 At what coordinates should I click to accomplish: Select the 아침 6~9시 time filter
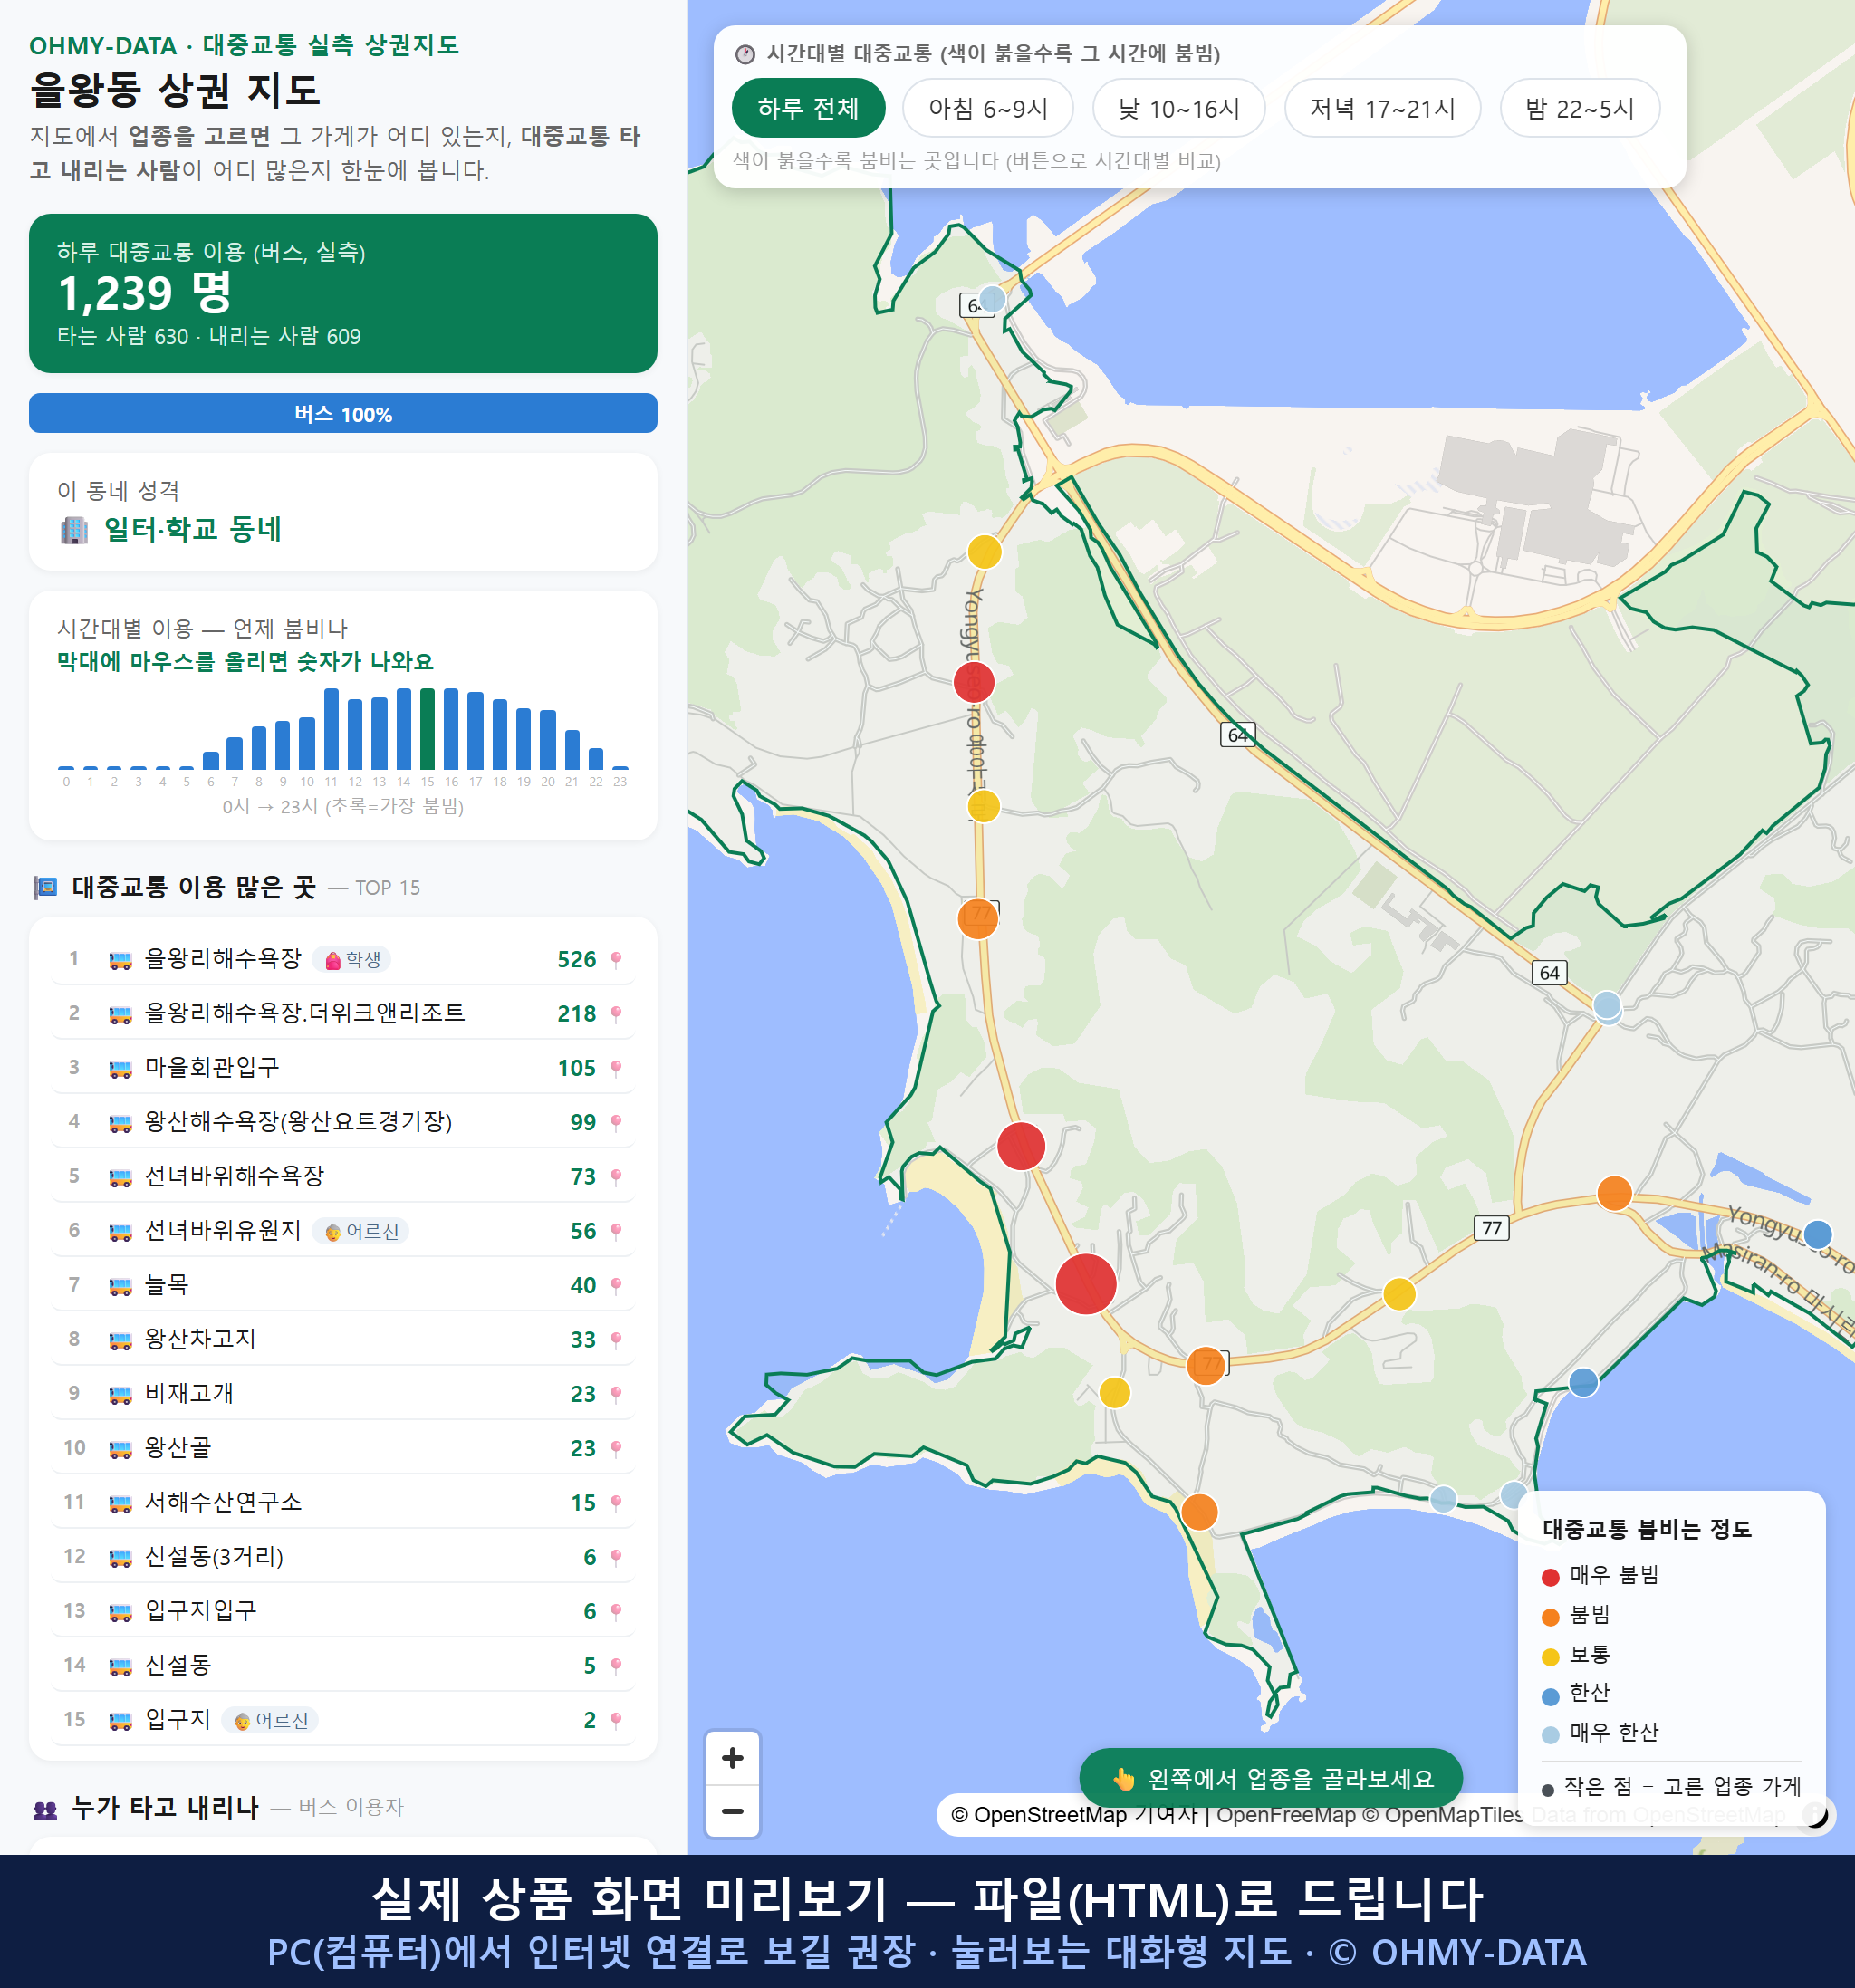(987, 108)
